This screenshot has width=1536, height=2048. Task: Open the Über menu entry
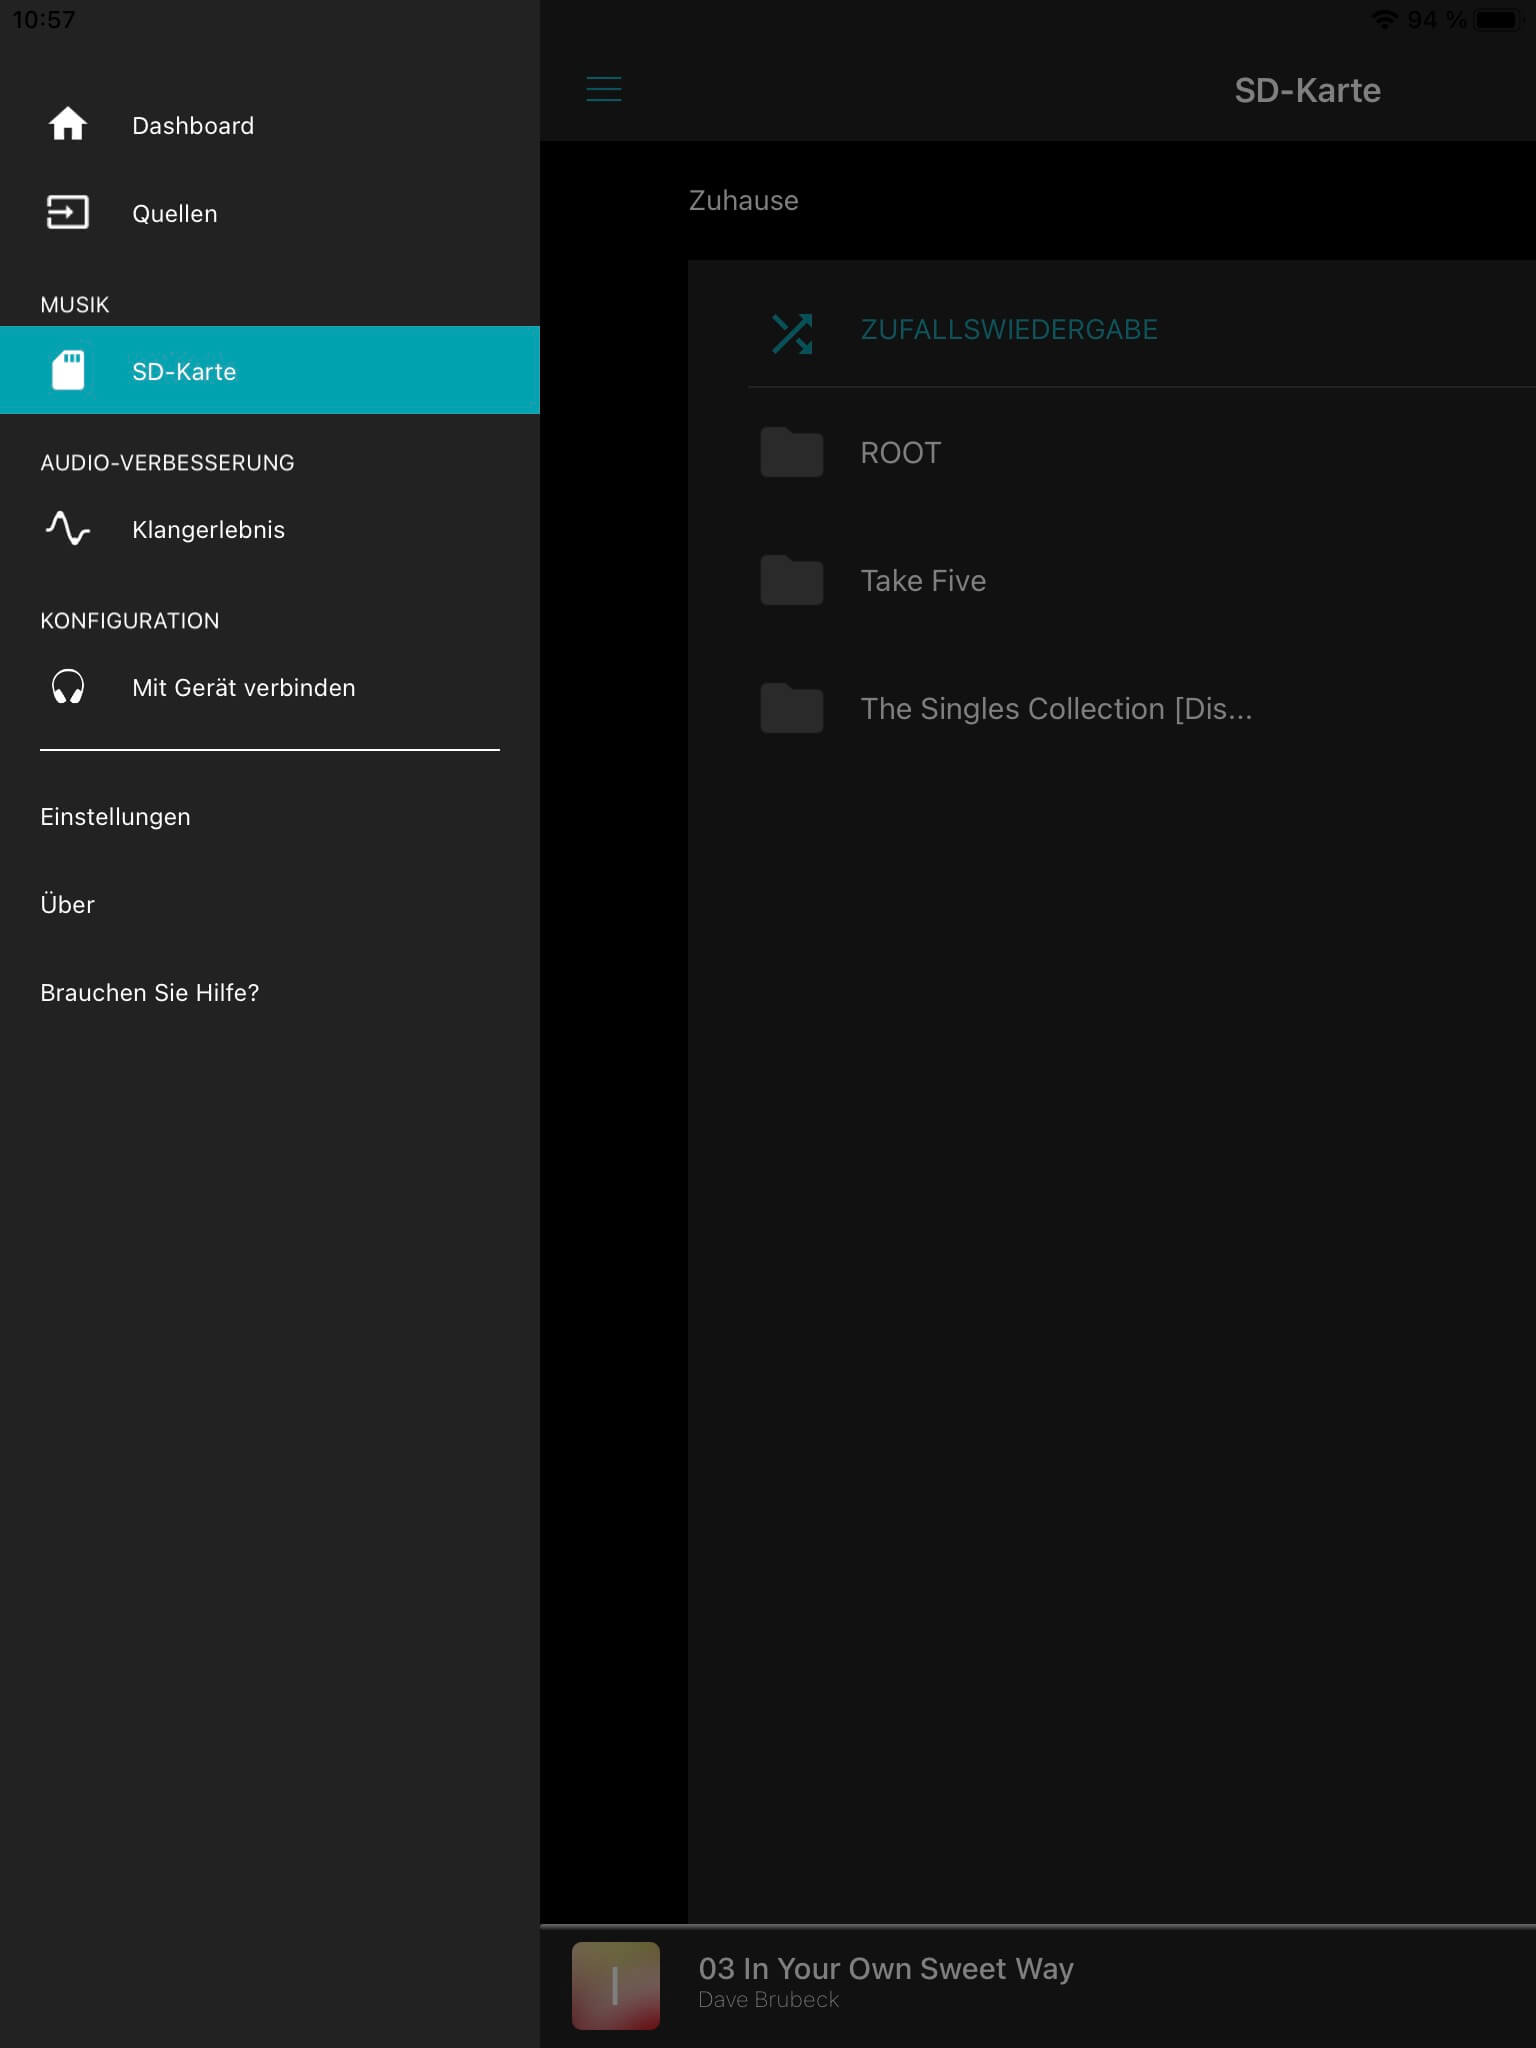click(67, 905)
